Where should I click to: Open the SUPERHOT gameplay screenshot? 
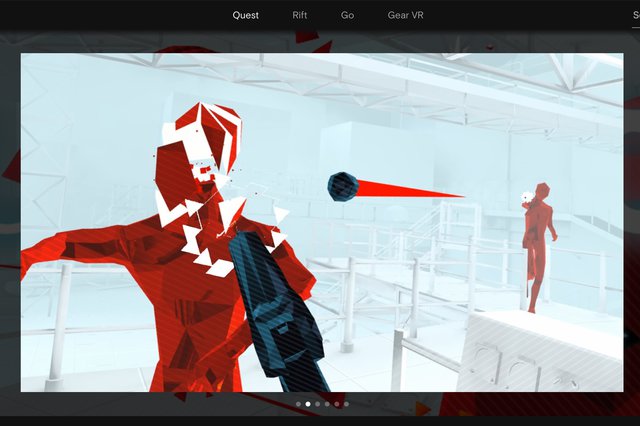(322, 222)
